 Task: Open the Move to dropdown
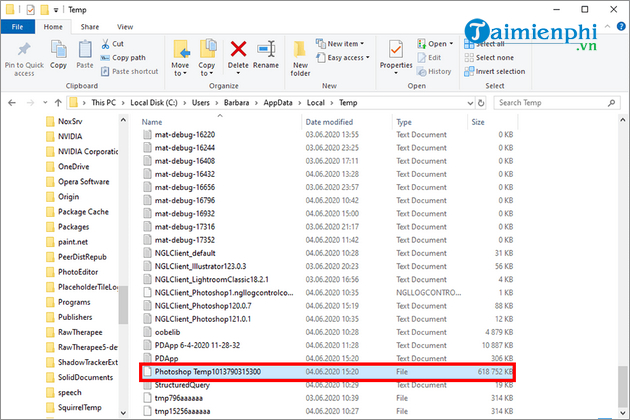180,69
